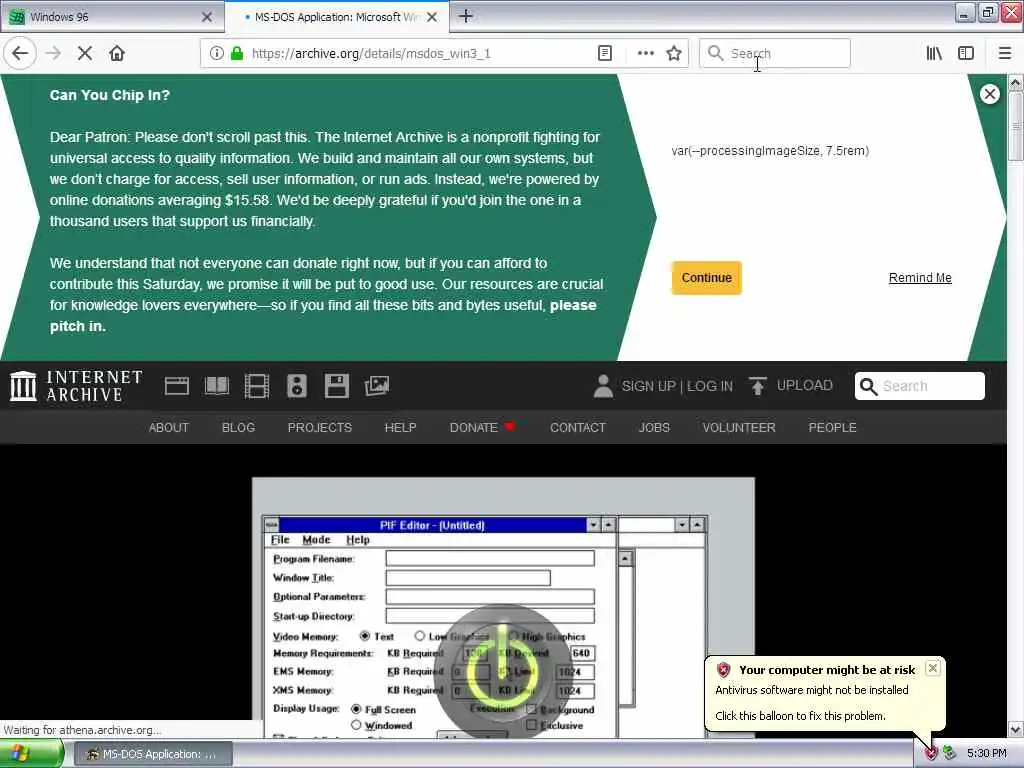The width and height of the screenshot is (1024, 768).
Task: Check the Exclusive execution checkbox
Action: (x=532, y=725)
